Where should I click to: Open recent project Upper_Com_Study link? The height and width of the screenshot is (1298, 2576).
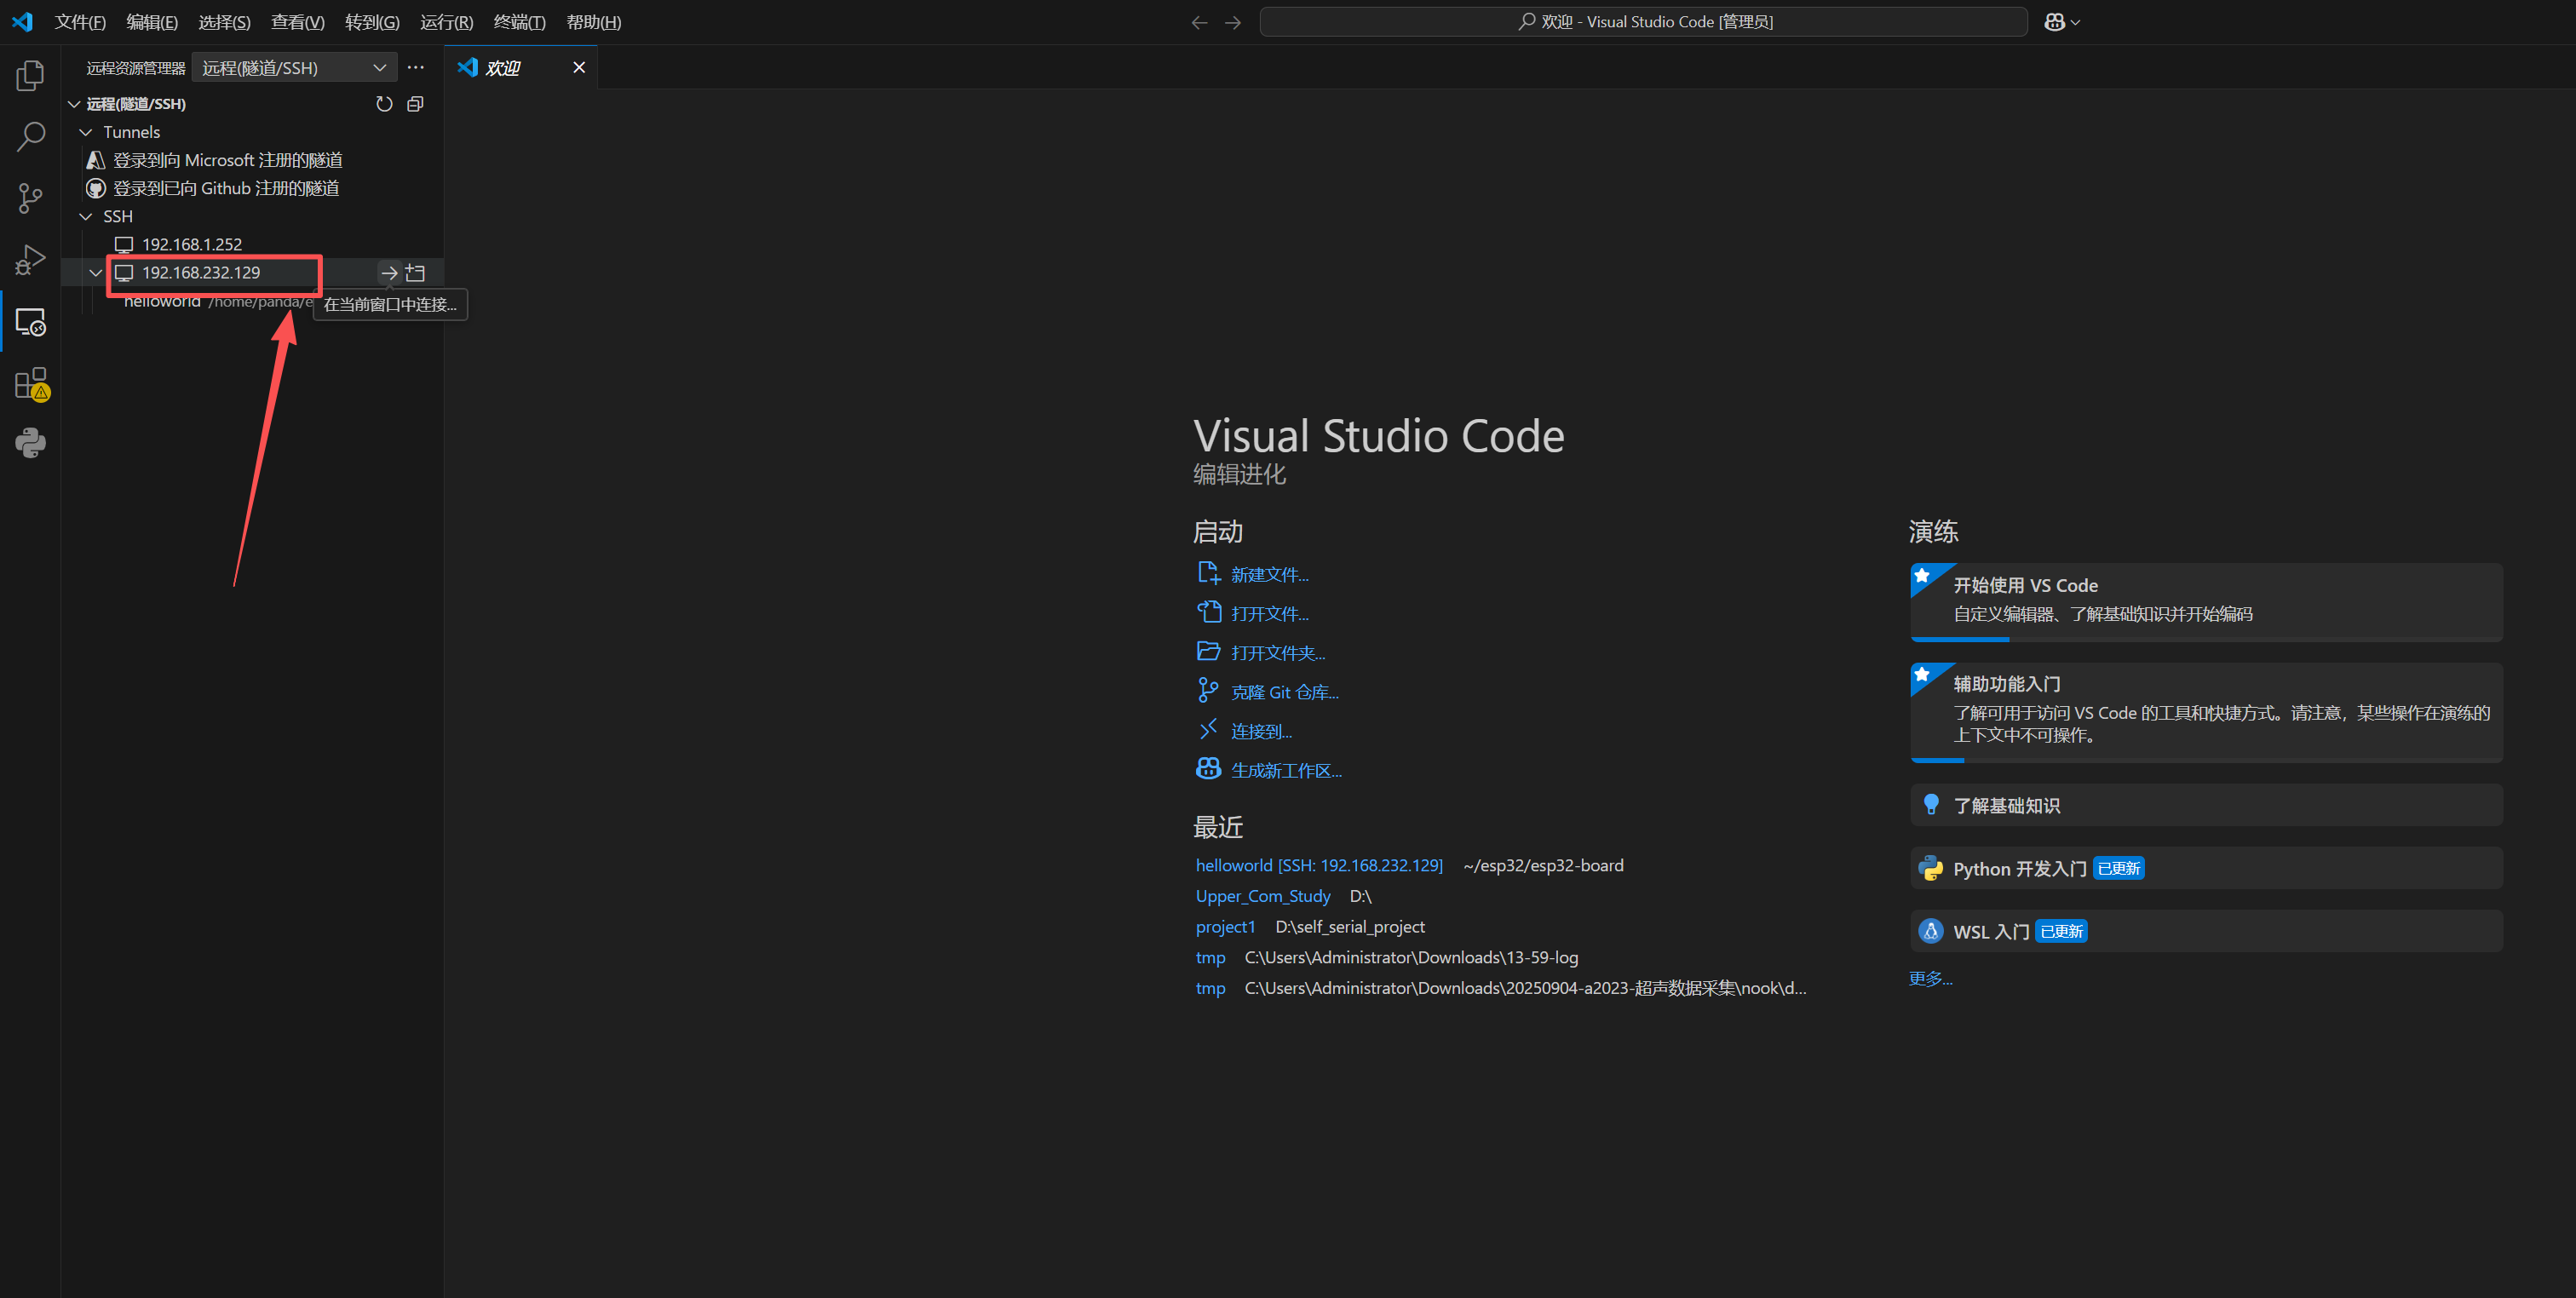1262,896
